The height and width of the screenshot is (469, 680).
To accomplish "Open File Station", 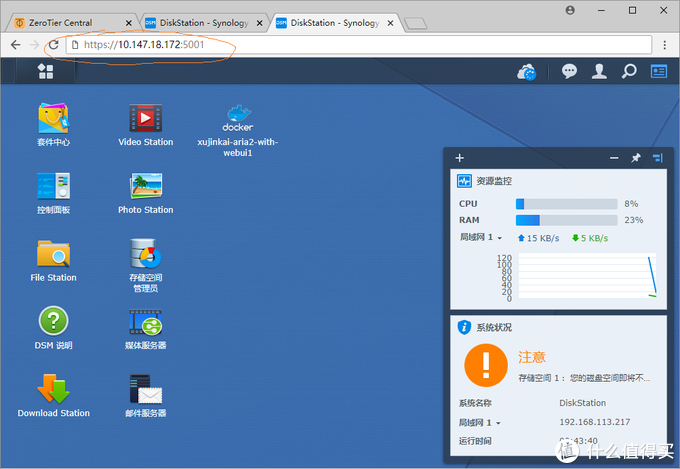I will 53,255.
